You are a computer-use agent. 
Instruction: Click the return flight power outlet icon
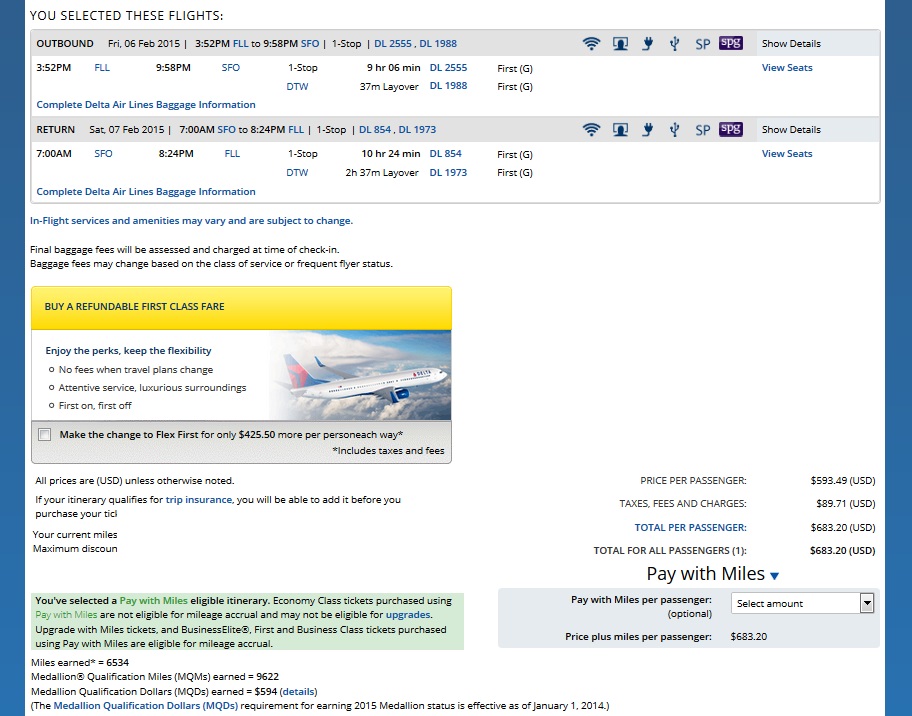[x=648, y=130]
